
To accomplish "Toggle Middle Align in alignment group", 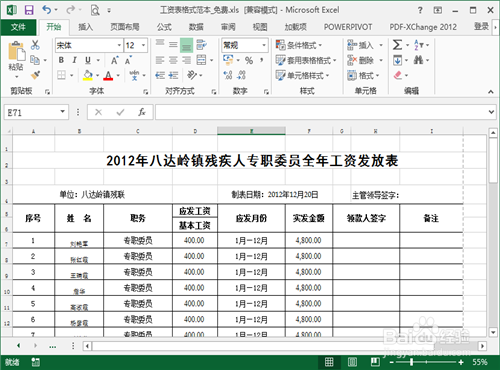I will point(173,45).
